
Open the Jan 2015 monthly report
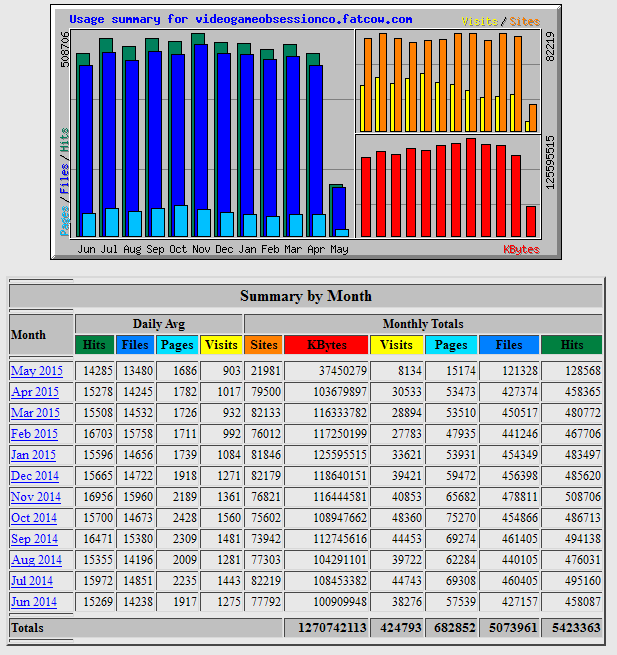tap(35, 455)
